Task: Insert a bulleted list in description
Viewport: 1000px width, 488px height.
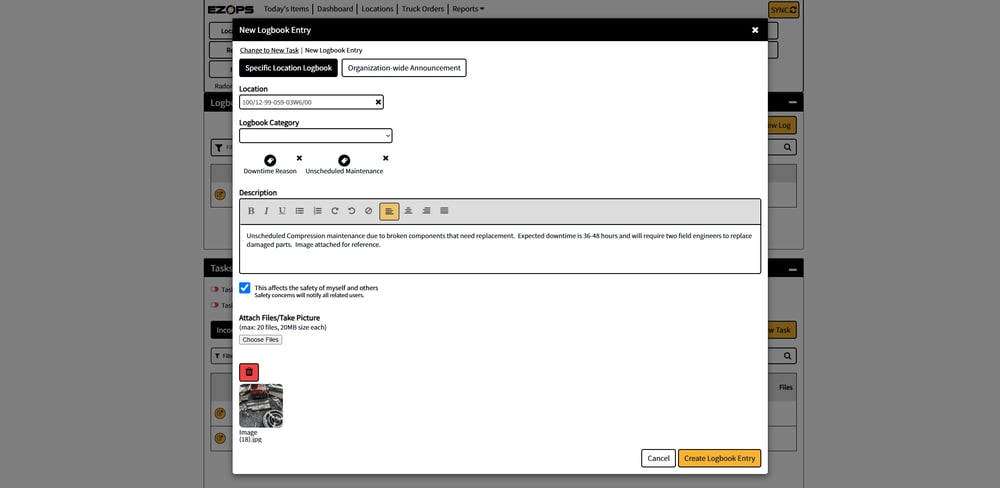Action: pos(299,211)
